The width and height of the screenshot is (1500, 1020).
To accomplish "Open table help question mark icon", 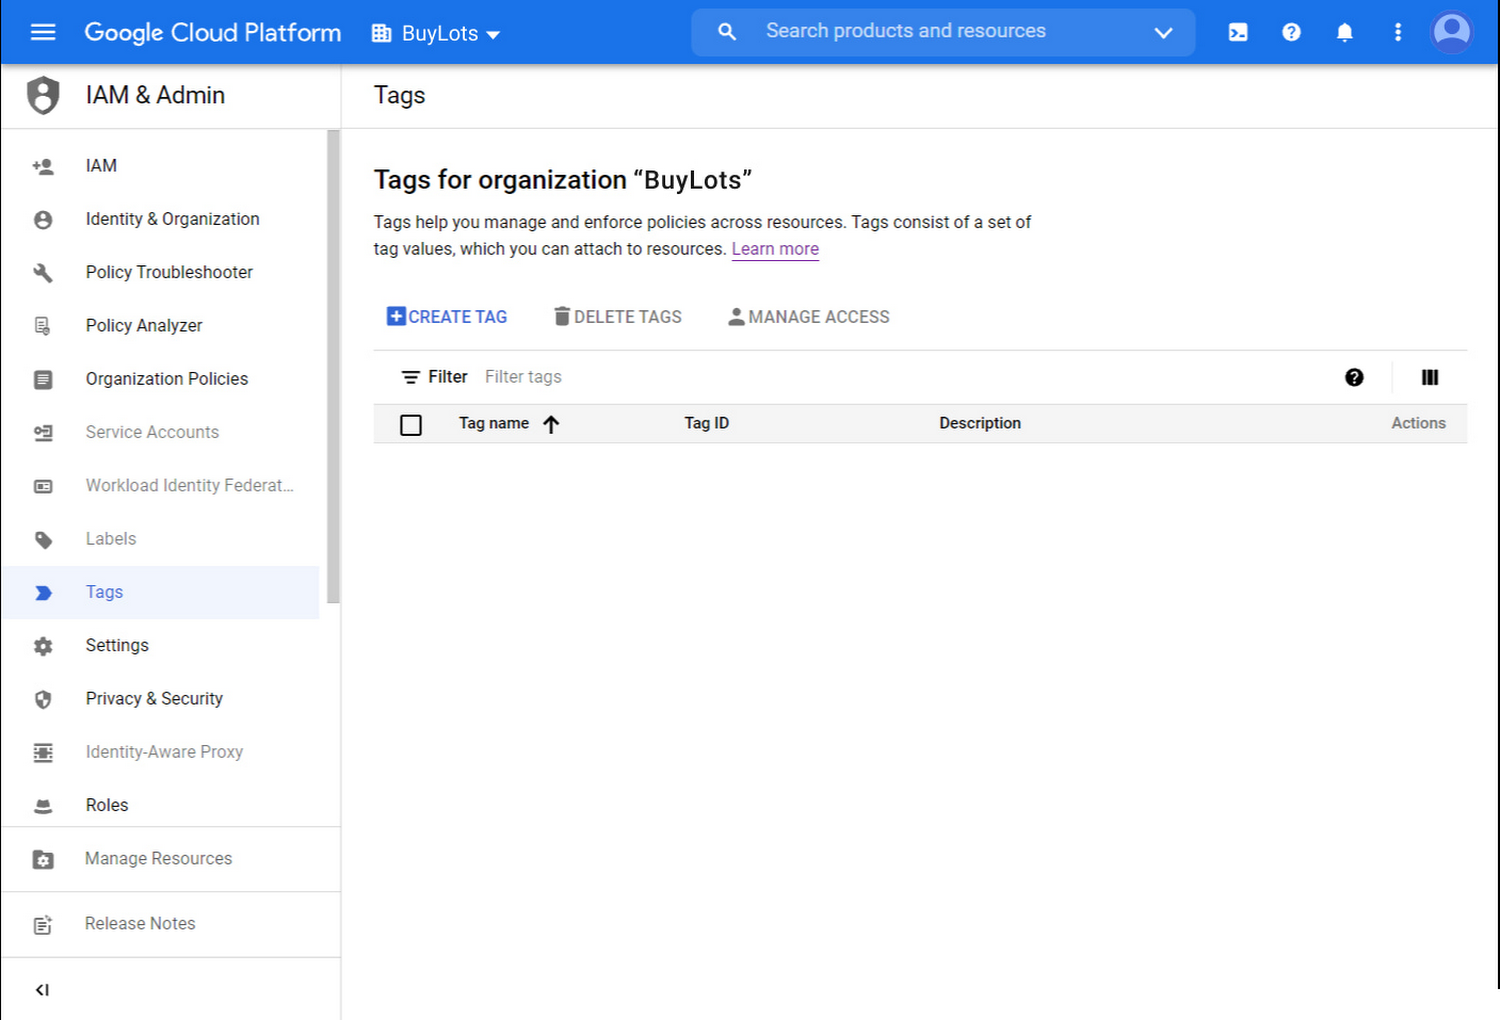I will coord(1354,377).
